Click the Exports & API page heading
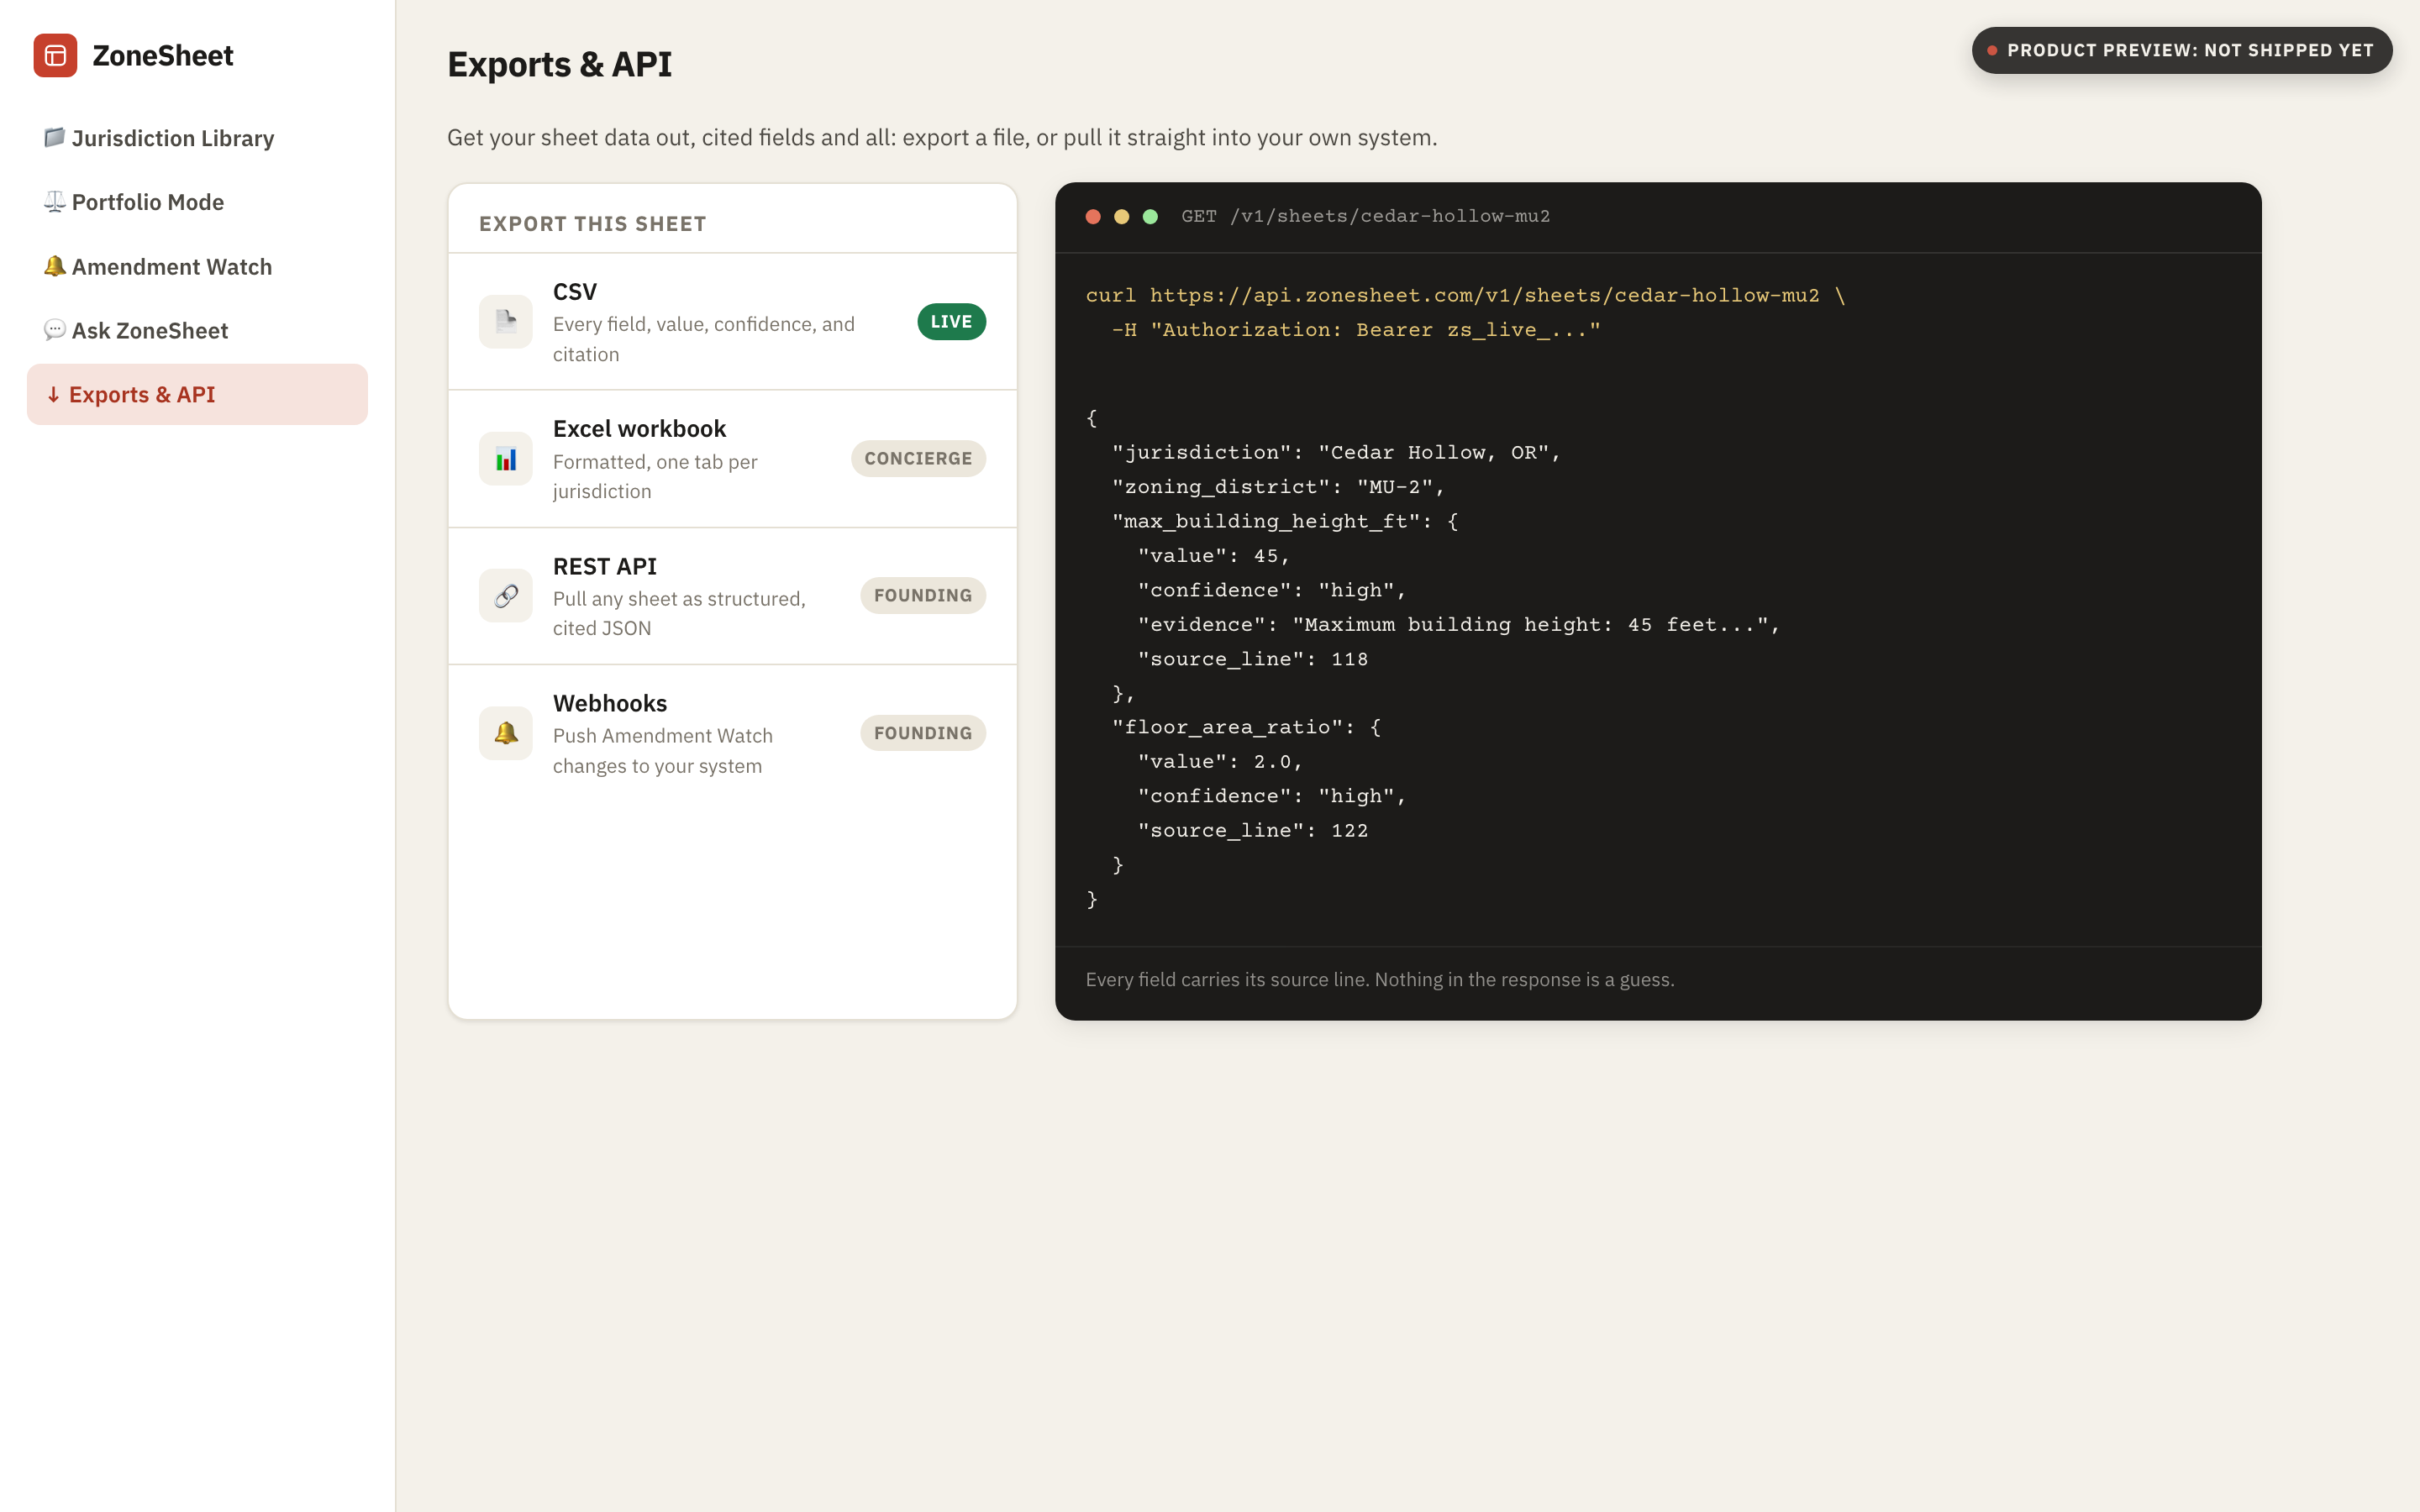 click(559, 64)
